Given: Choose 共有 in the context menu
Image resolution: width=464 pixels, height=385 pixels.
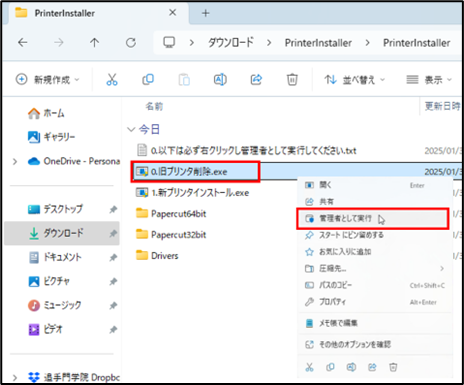Looking at the screenshot, I should 375,201.
